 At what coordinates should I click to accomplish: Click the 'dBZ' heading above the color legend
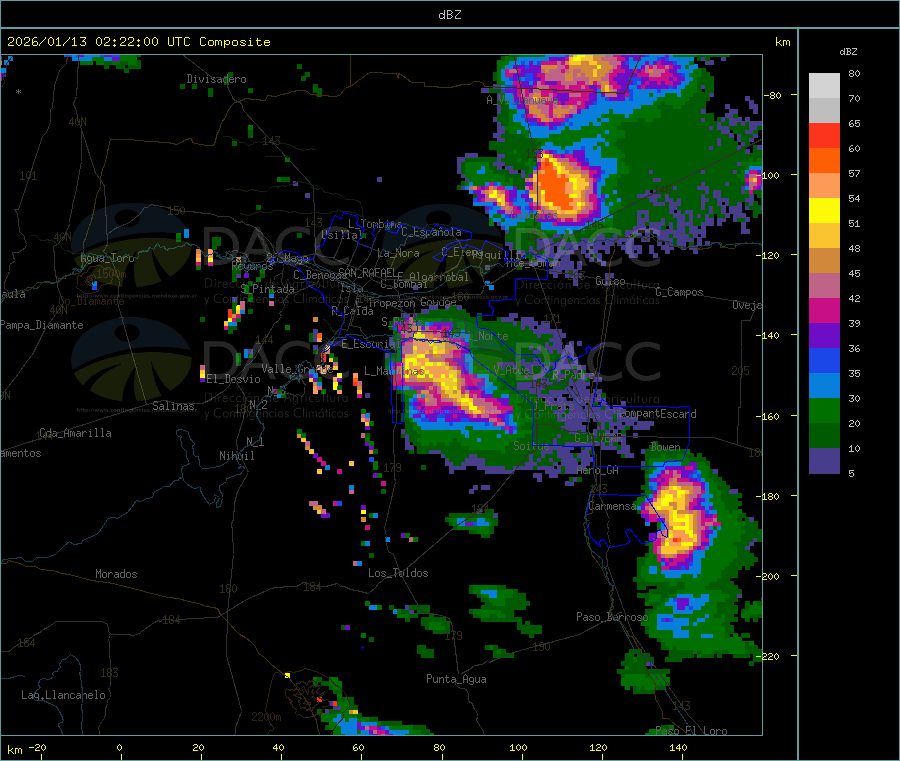(x=848, y=52)
